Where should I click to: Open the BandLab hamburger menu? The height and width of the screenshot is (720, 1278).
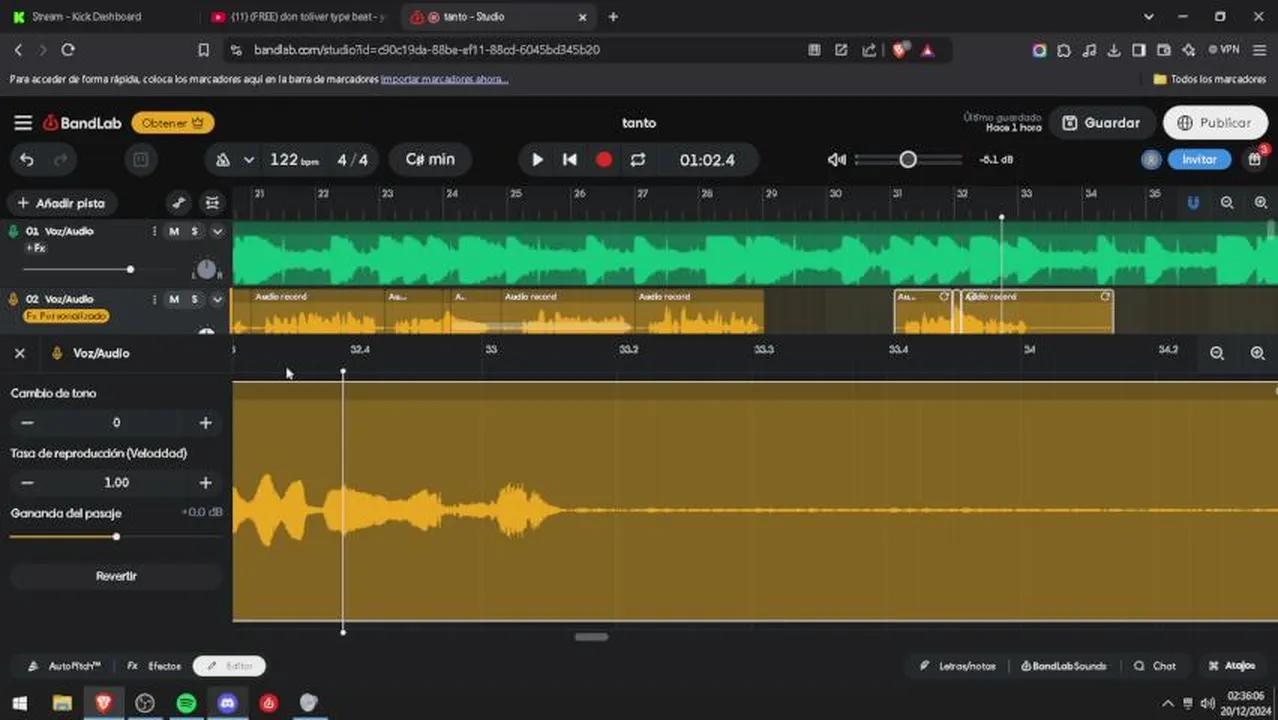coord(22,123)
